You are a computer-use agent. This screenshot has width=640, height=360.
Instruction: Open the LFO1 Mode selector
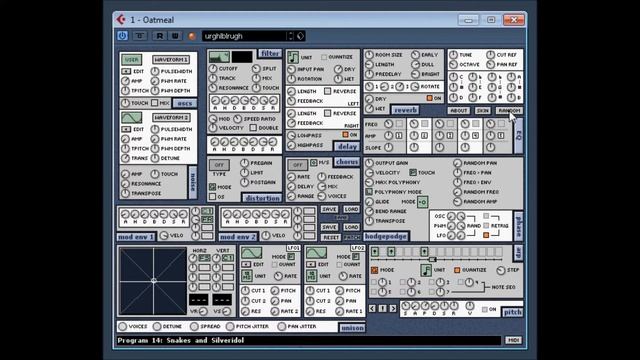pyautogui.click(x=291, y=256)
